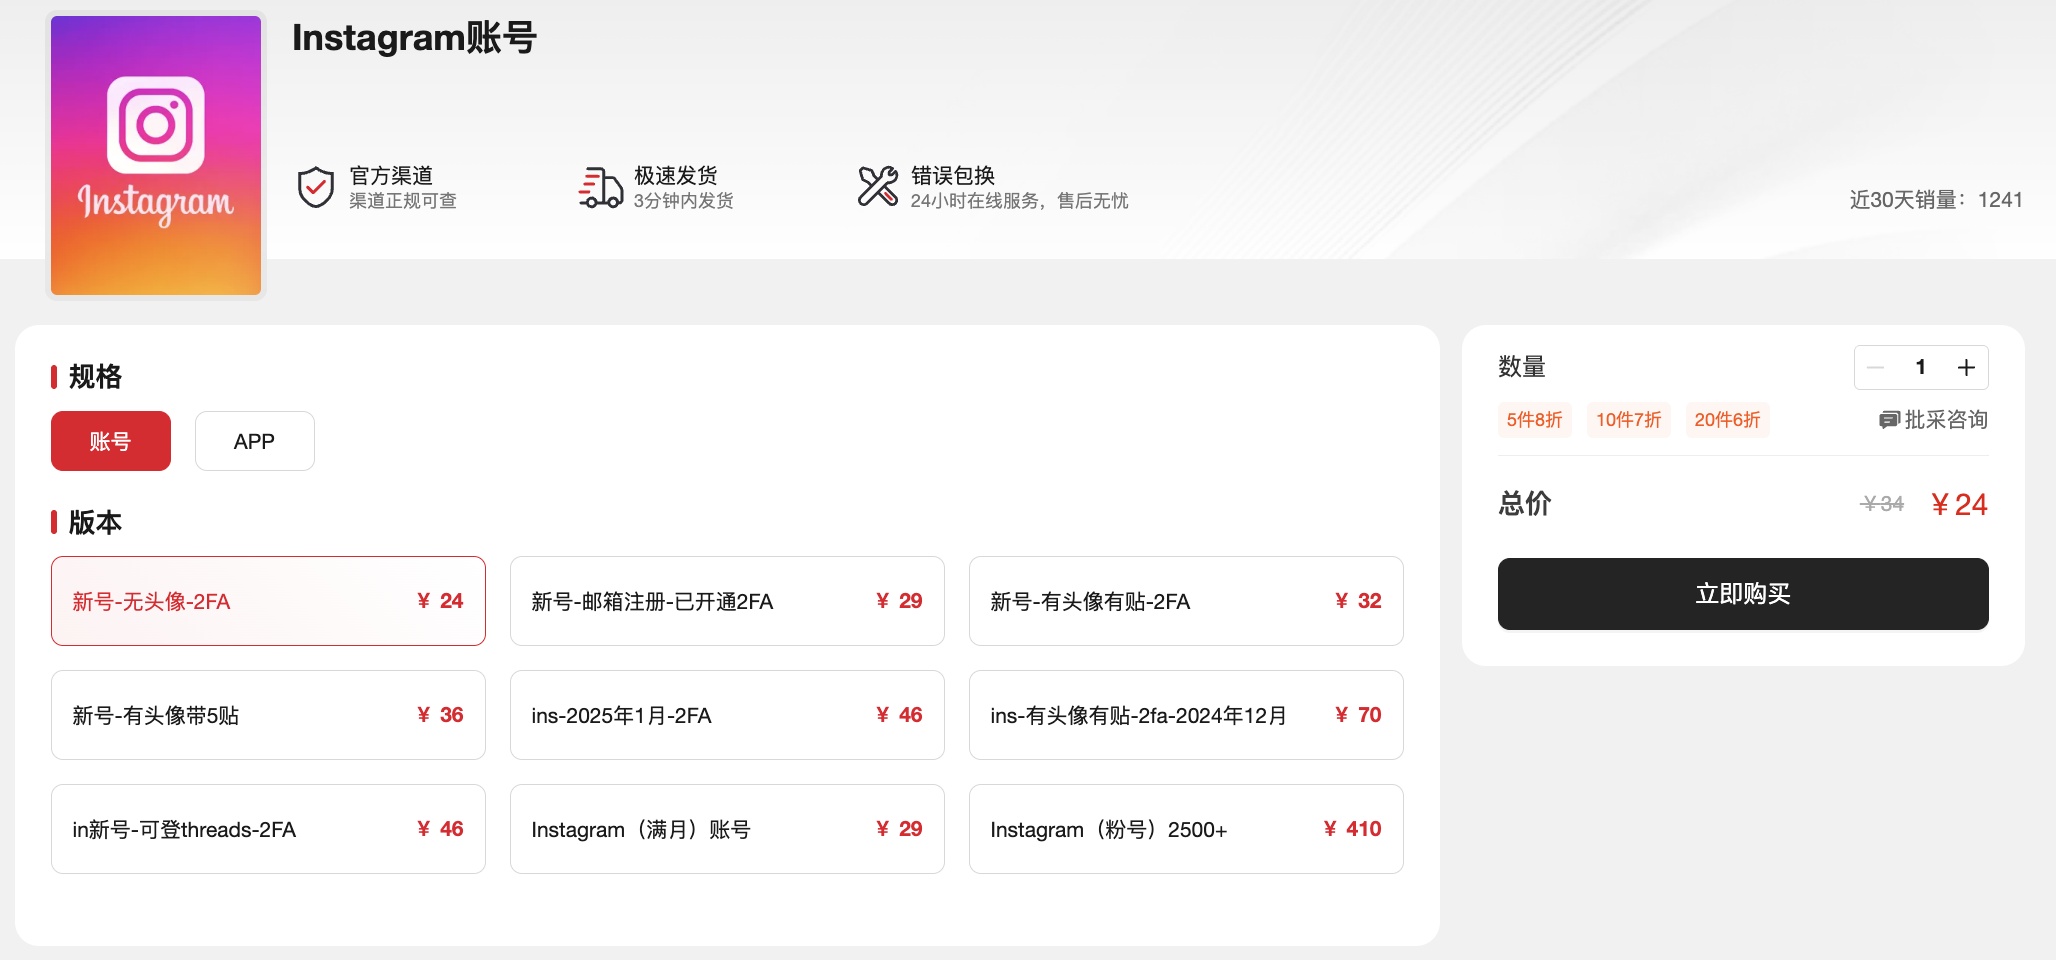
Task: Click the fast delivery truck icon
Action: pyautogui.click(x=600, y=187)
